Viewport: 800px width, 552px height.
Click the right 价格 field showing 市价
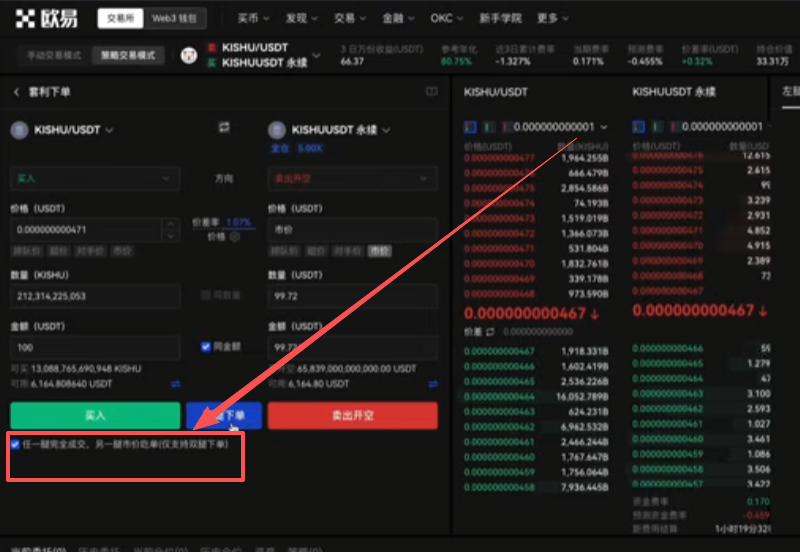pos(353,230)
